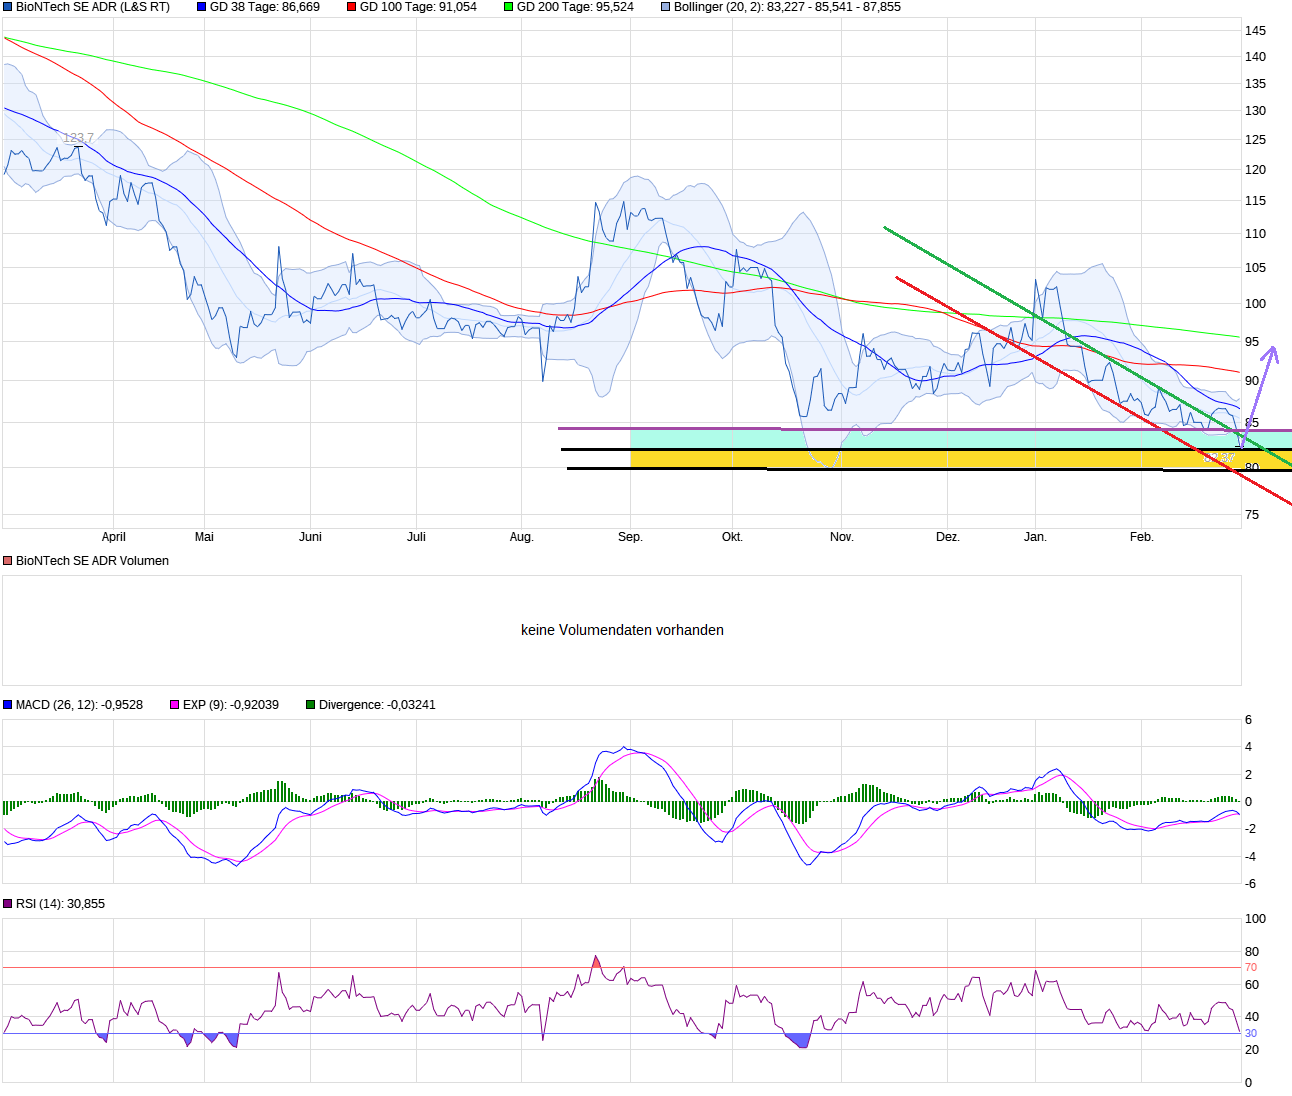
Task: Click the blue GD 38 Tage legend swatch
Action: coord(201,7)
